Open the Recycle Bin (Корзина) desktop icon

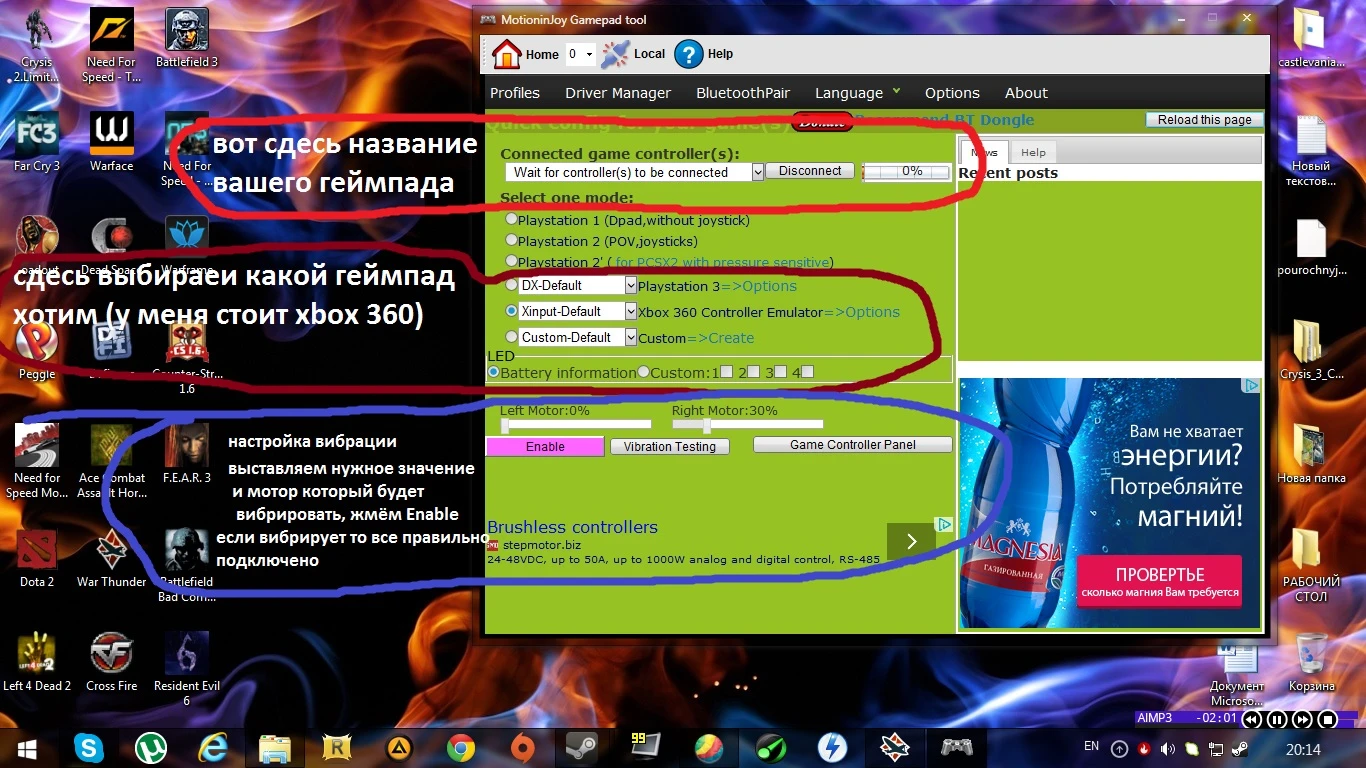point(1311,655)
